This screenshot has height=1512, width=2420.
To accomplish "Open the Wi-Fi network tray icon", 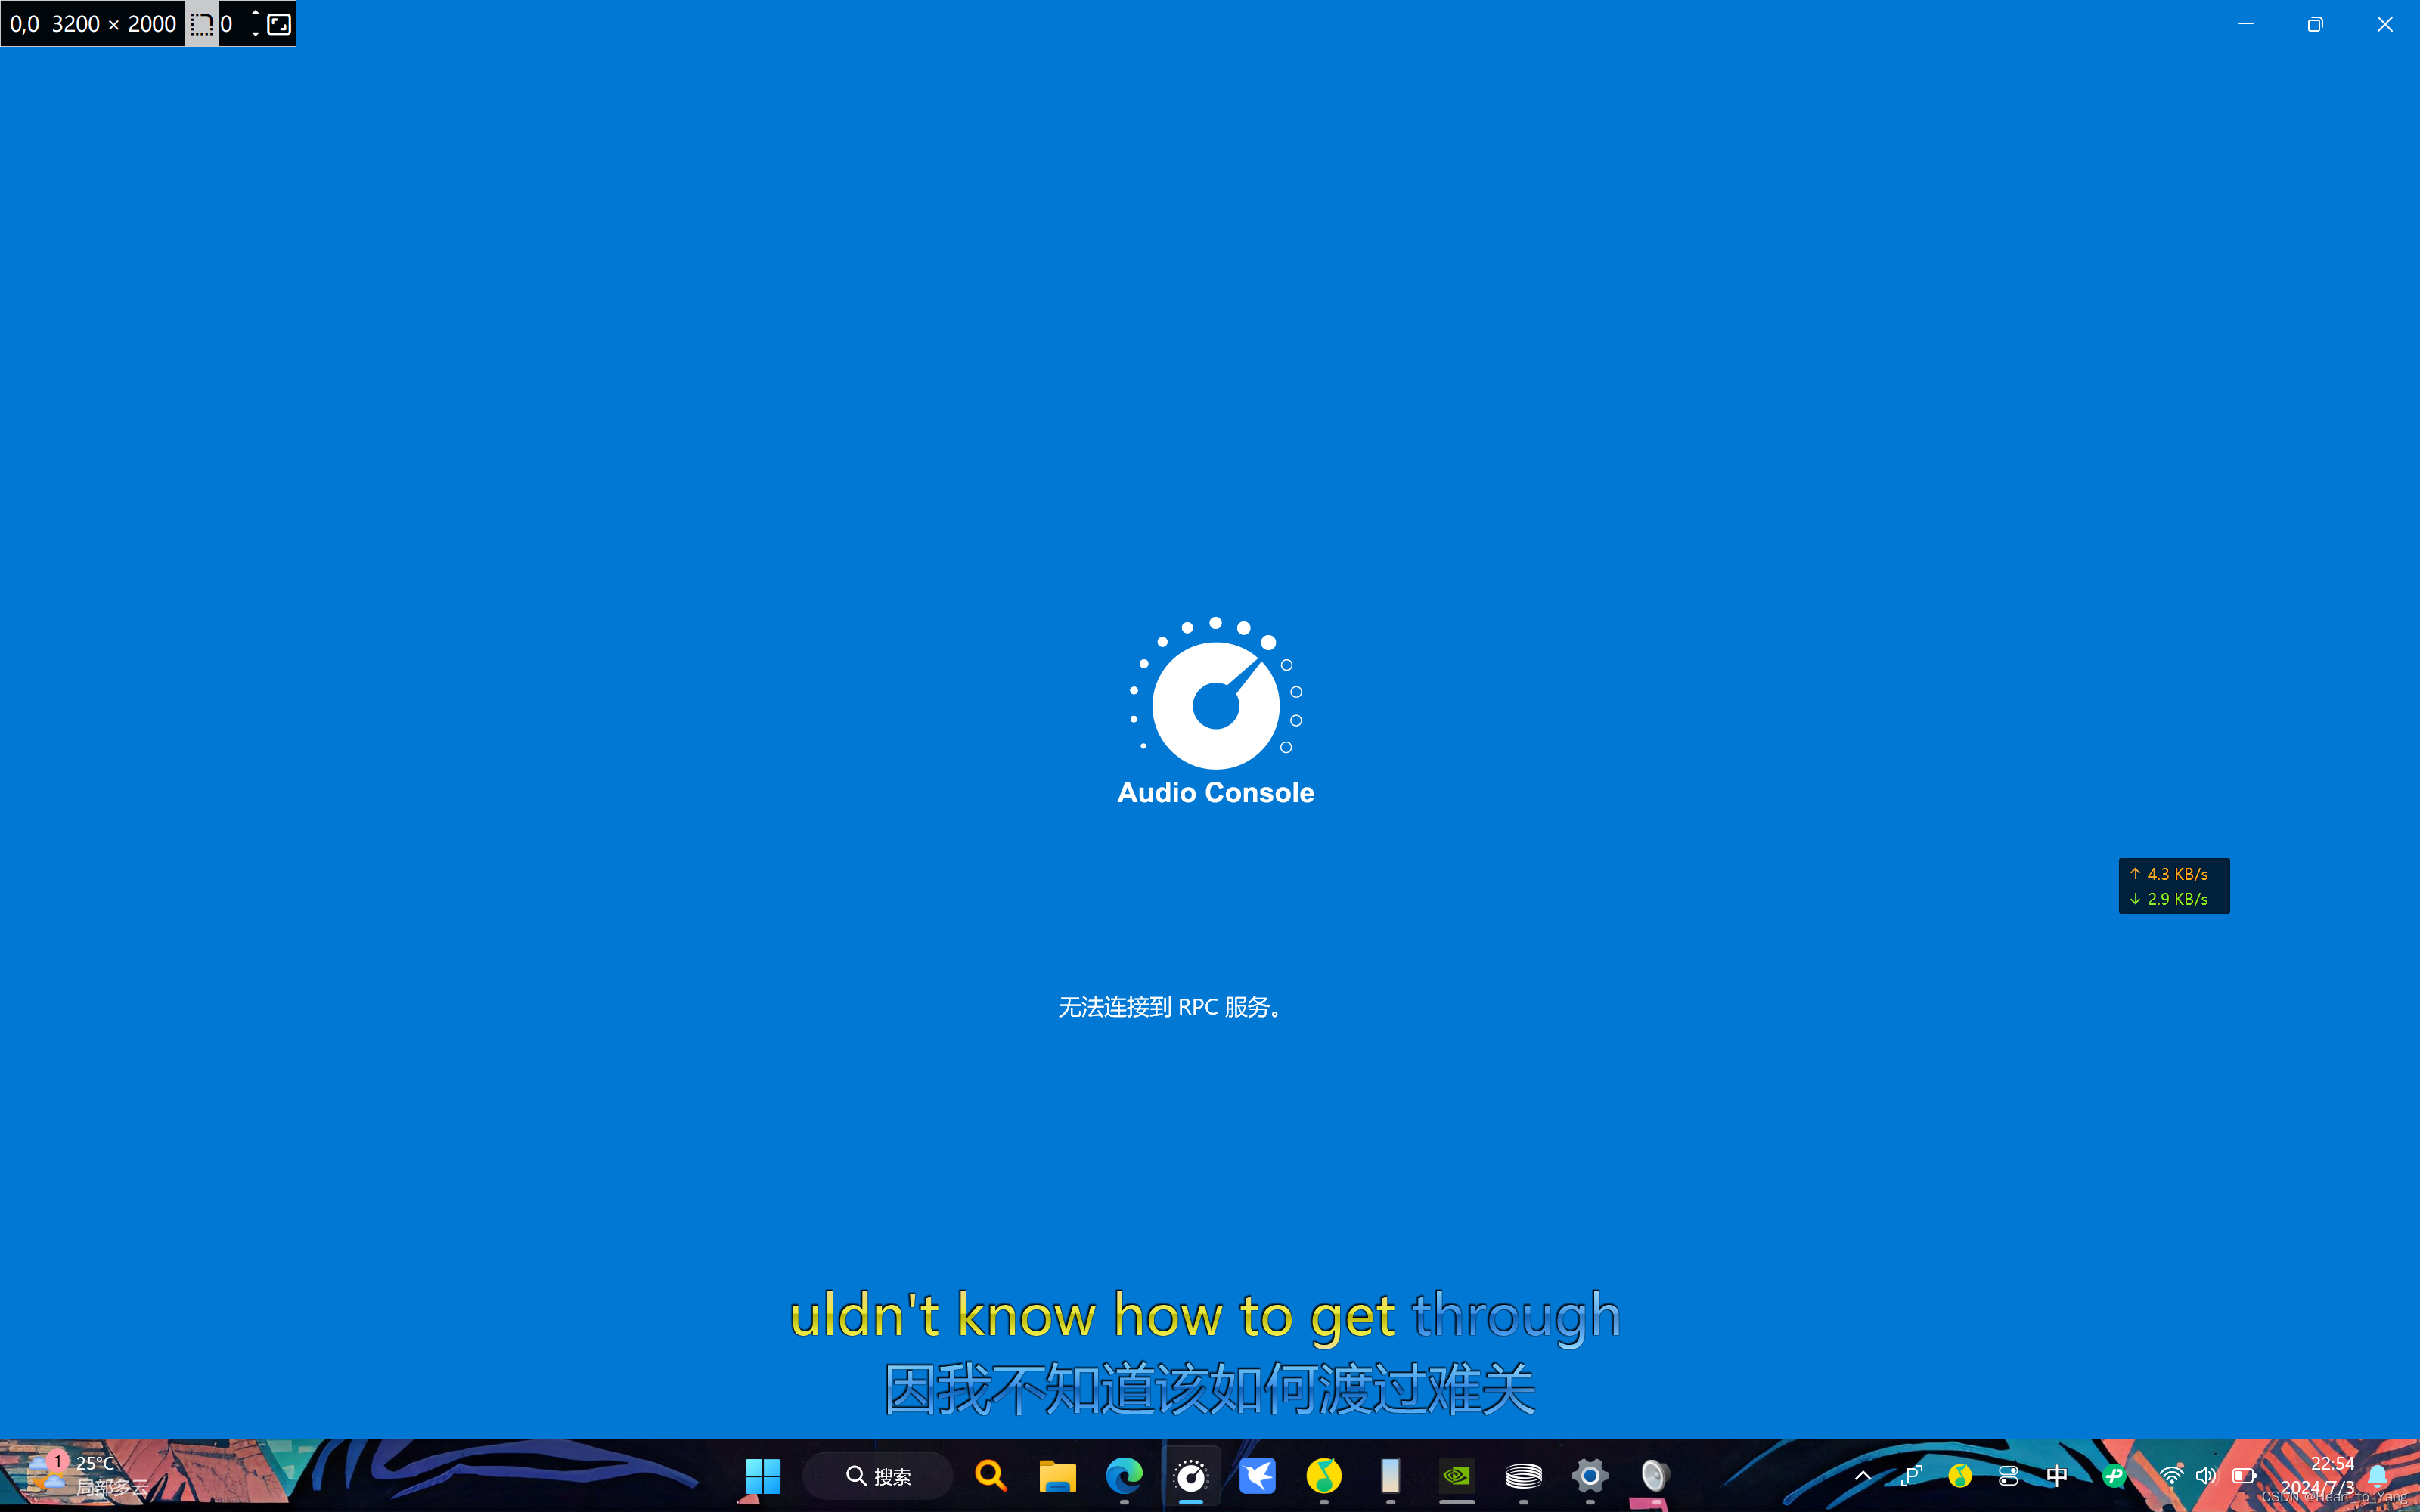I will coord(2171,1476).
